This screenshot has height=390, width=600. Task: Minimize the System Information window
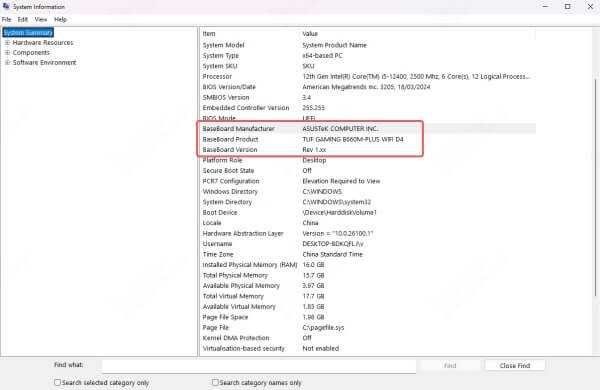click(x=545, y=7)
